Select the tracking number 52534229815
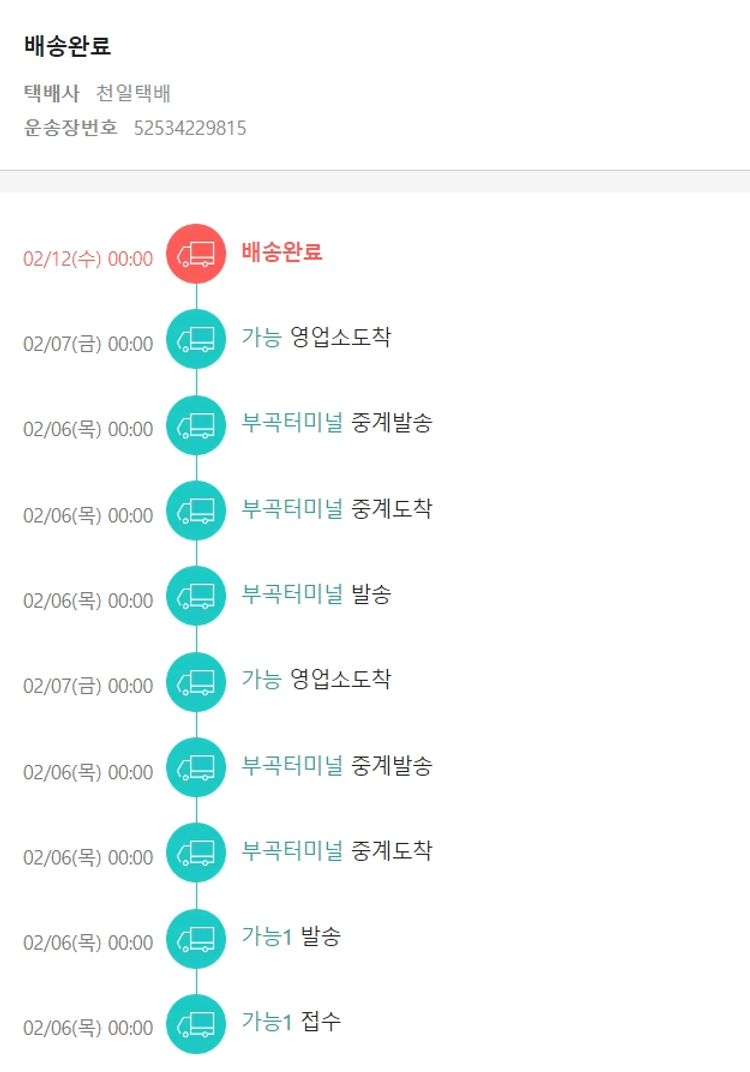This screenshot has height=1072, width=750. point(190,128)
